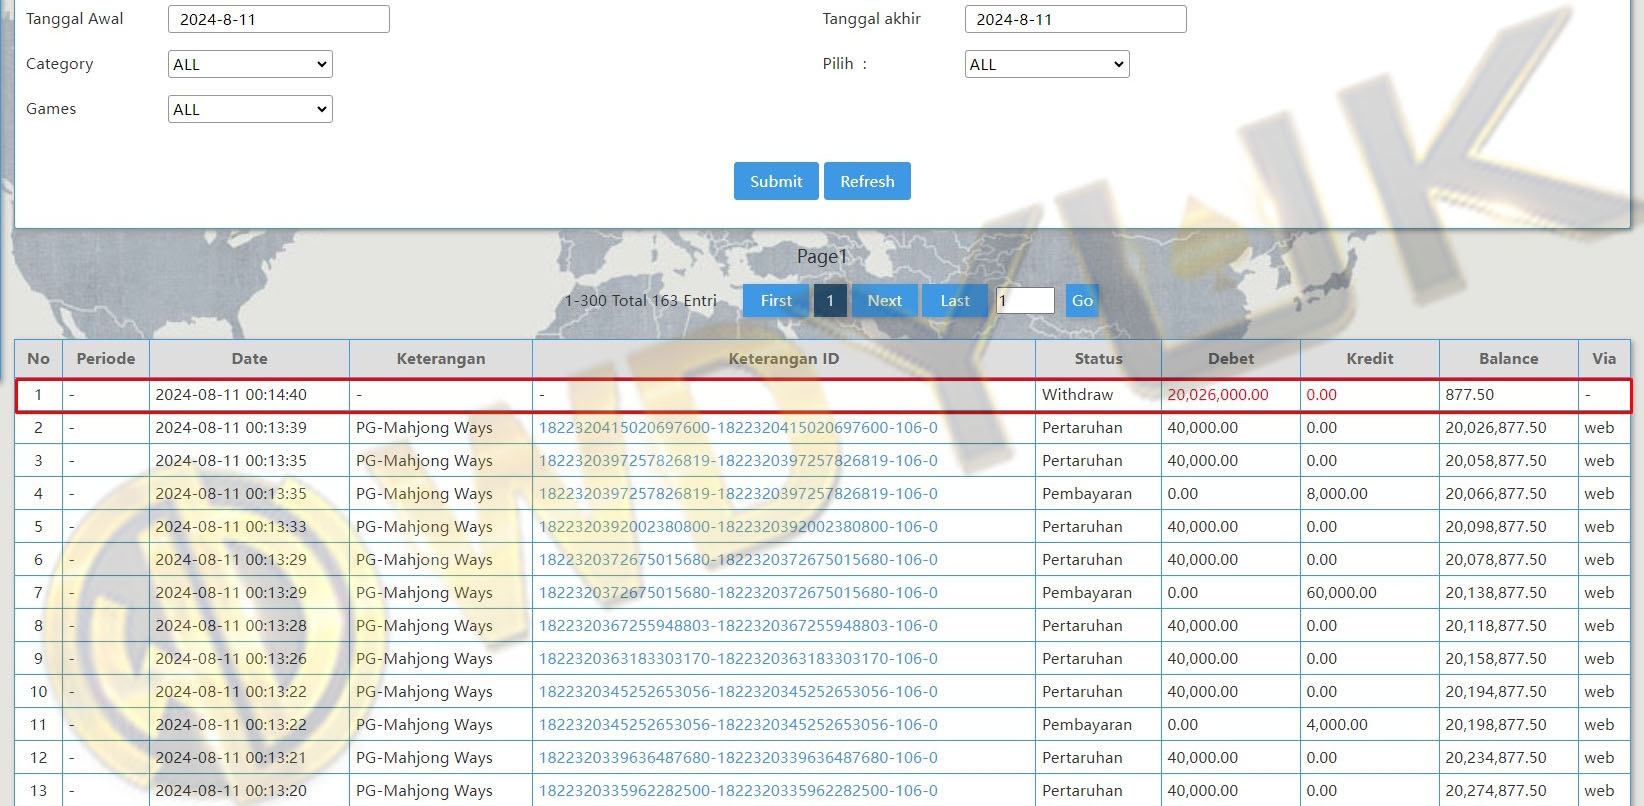Click the Status column header
The image size is (1644, 806).
pos(1098,358)
